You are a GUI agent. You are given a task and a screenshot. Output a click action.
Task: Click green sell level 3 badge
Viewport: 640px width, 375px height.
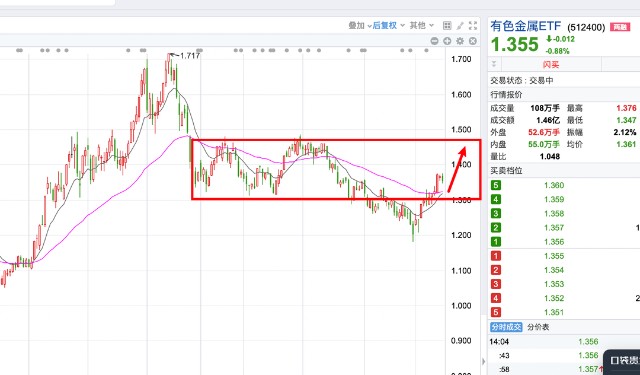click(496, 213)
